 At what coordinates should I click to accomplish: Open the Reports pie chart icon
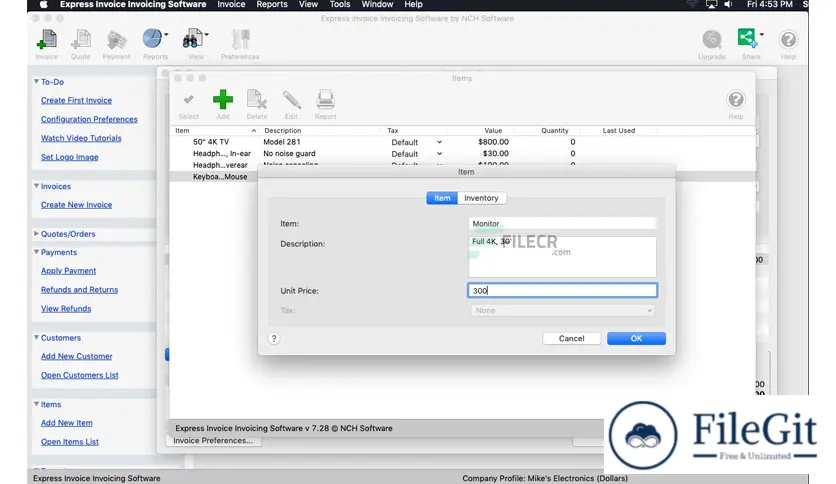point(152,39)
